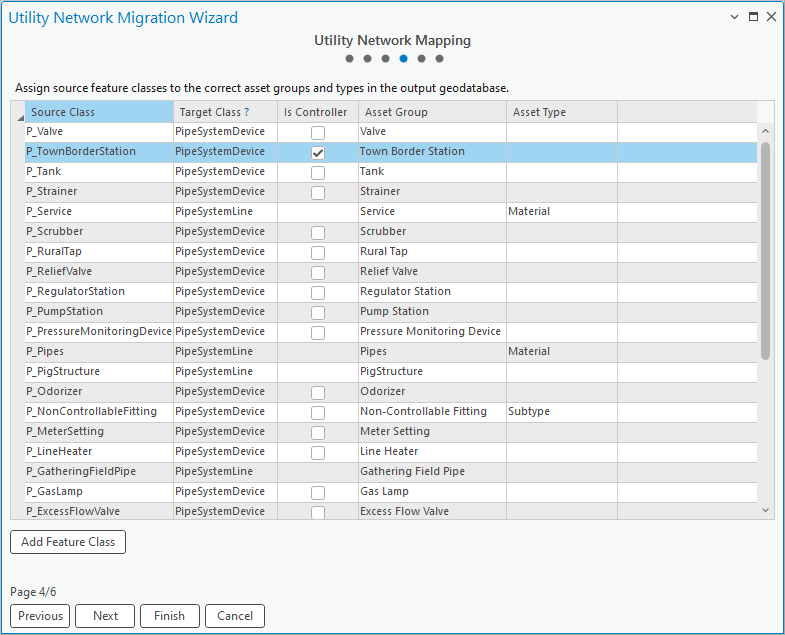Click the Town Border Station asset group
Image resolution: width=785 pixels, height=635 pixels.
(x=433, y=152)
